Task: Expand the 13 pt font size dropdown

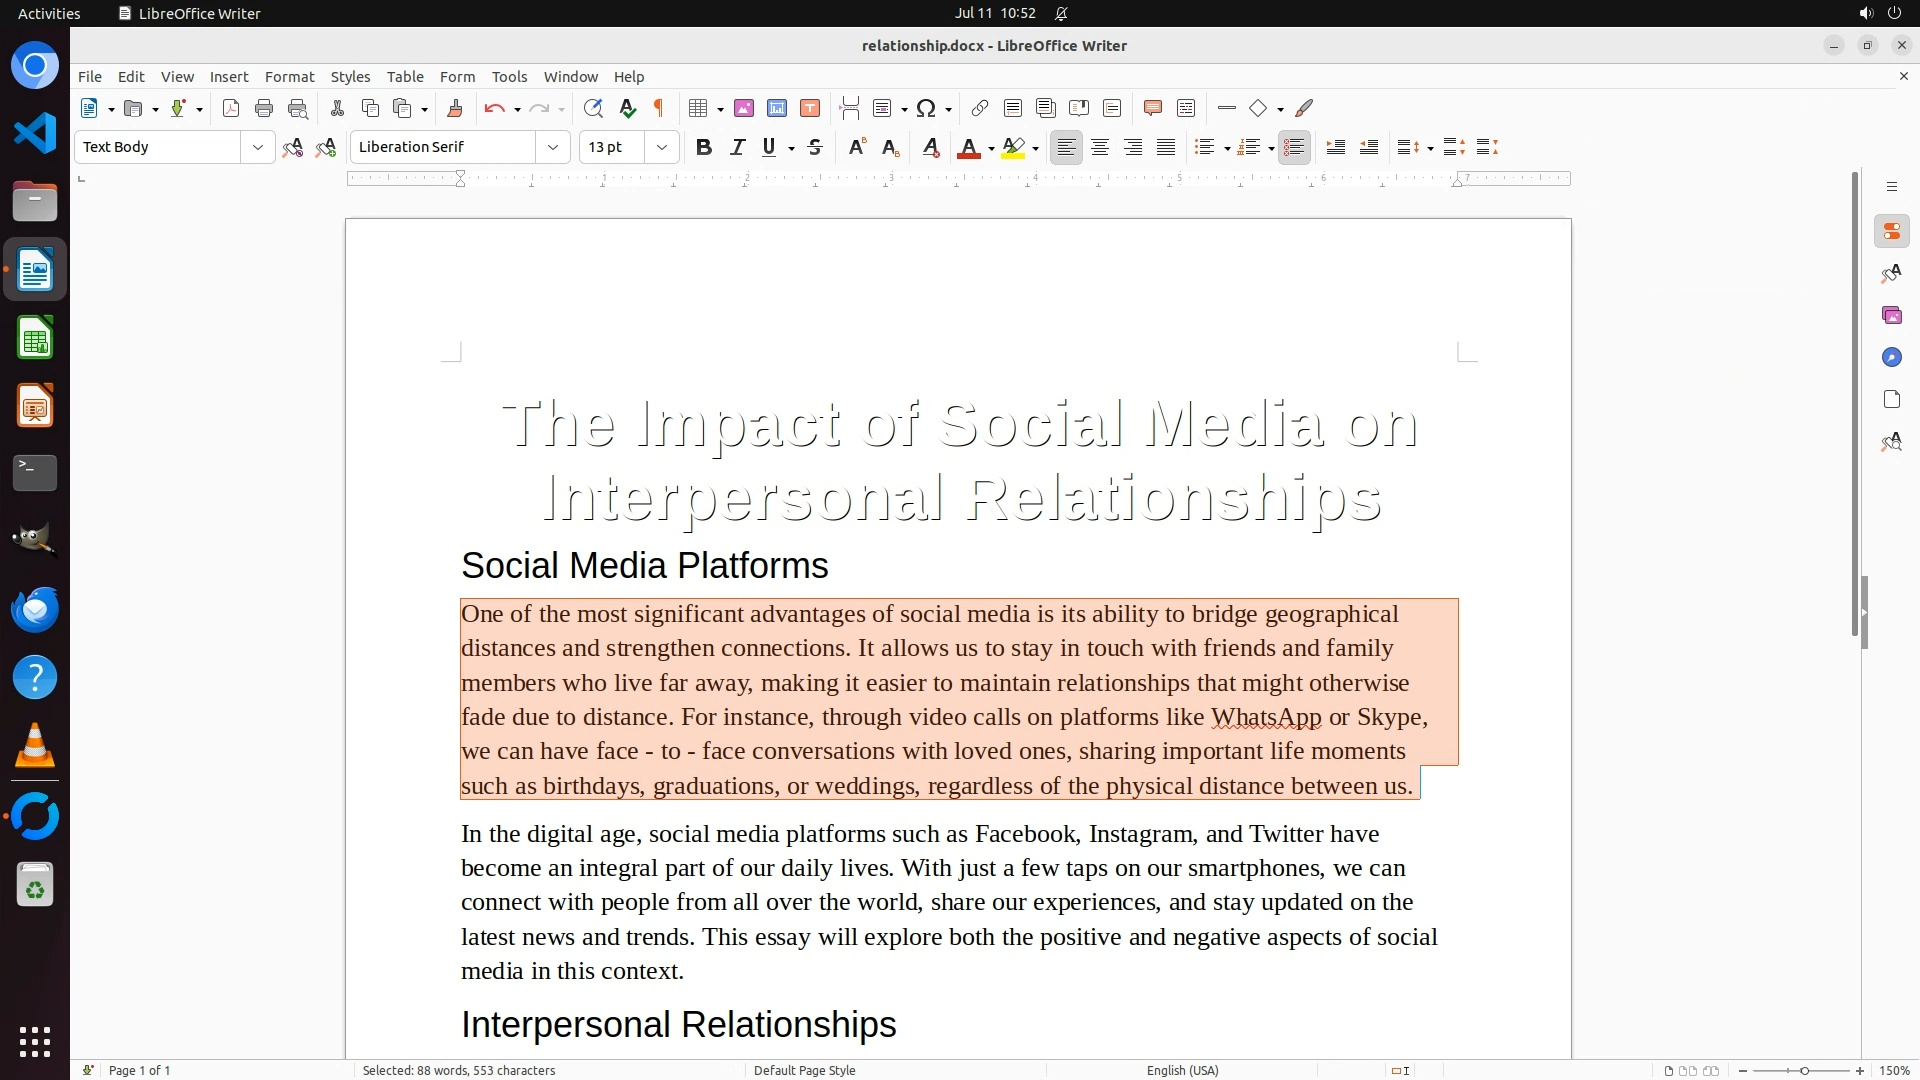Action: (661, 147)
